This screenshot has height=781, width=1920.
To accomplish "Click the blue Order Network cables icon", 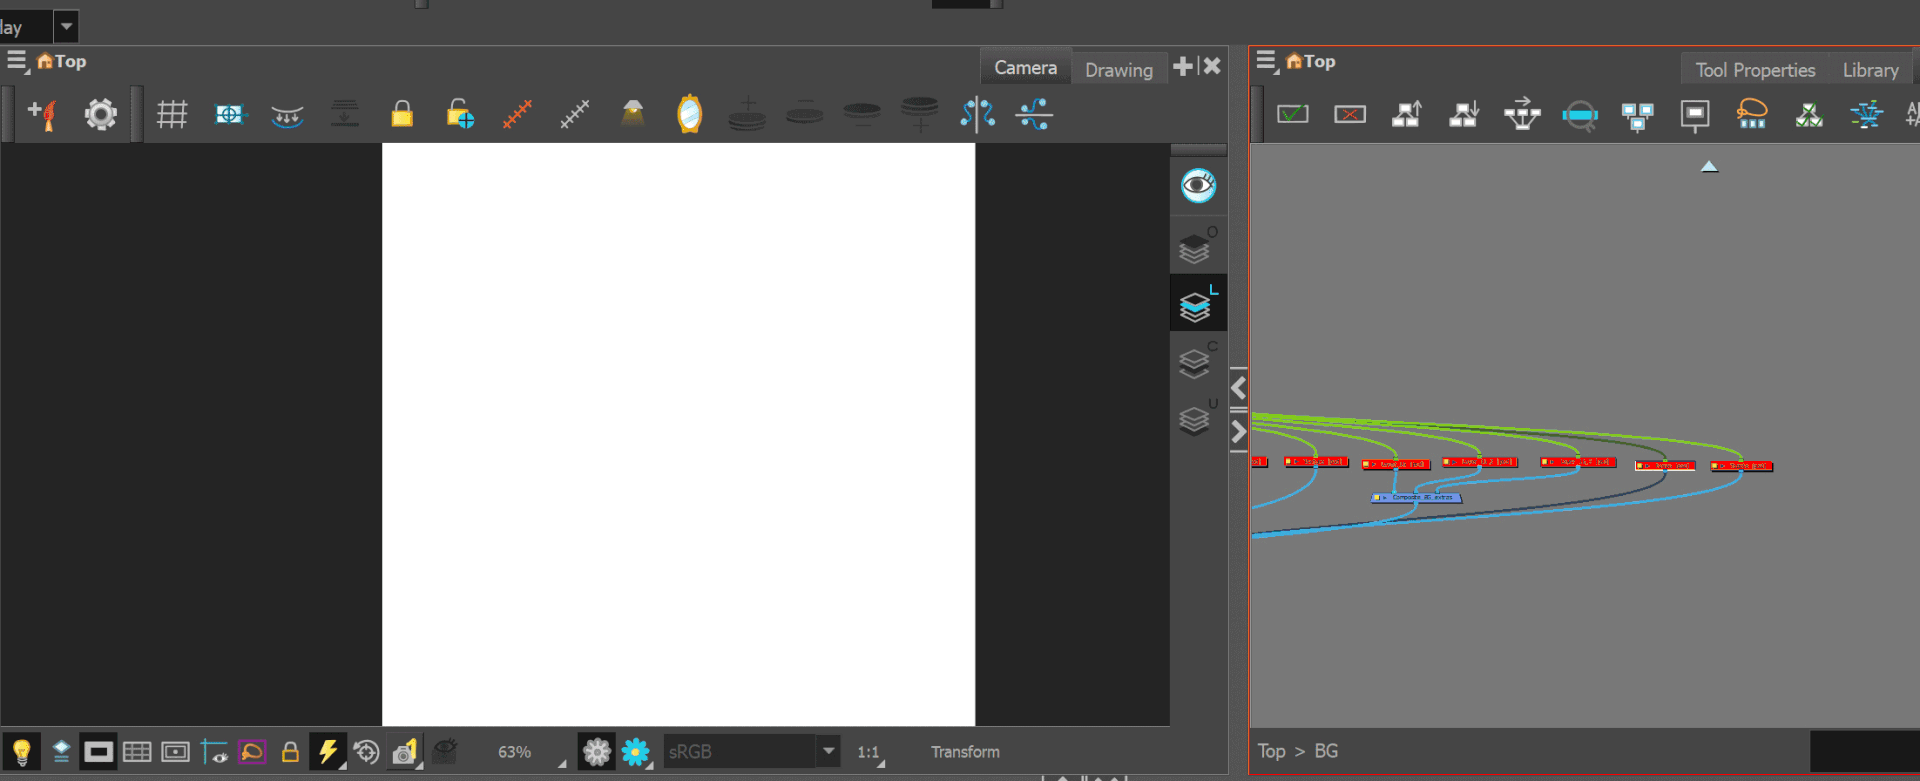I will tap(1866, 115).
